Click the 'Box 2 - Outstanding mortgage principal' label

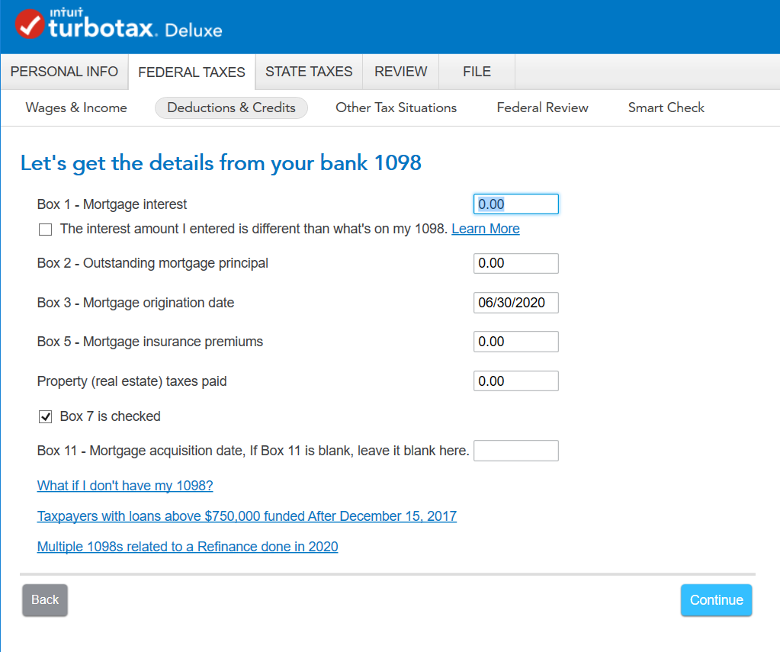[153, 263]
